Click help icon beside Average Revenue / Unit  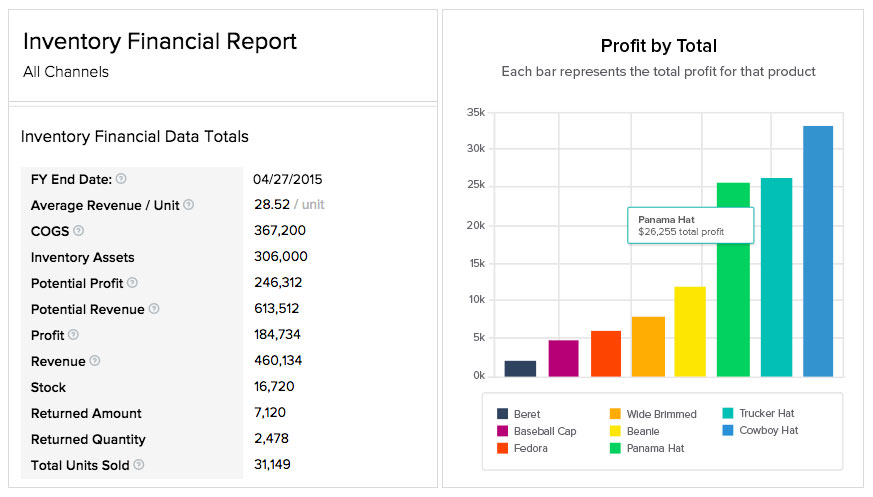pyautogui.click(x=188, y=205)
